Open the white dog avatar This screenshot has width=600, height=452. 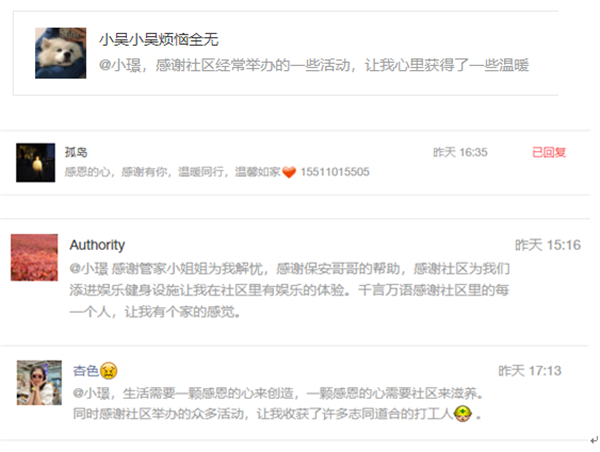tap(60, 53)
